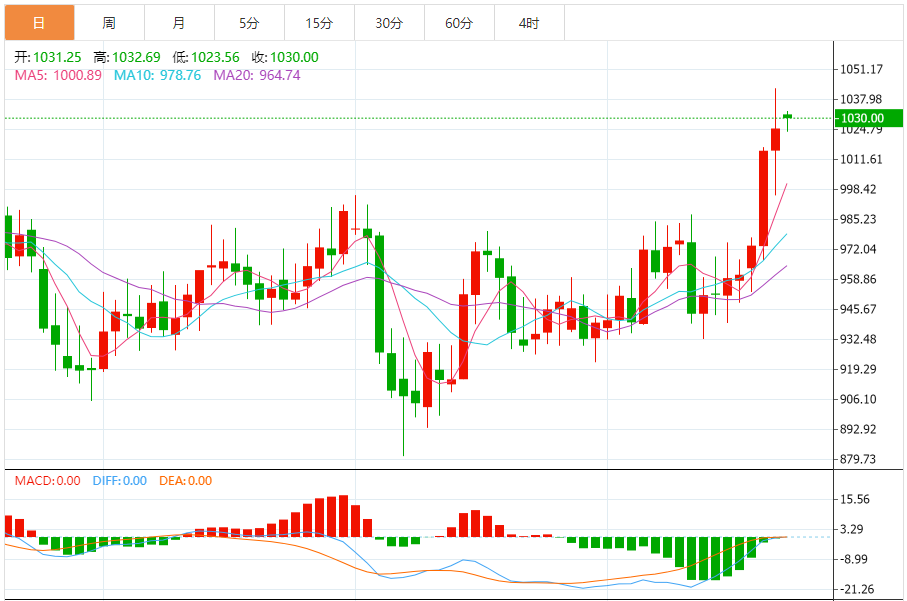This screenshot has width=907, height=601.
Task: Click the DIFF:0.00 indicator label
Action: (120, 481)
